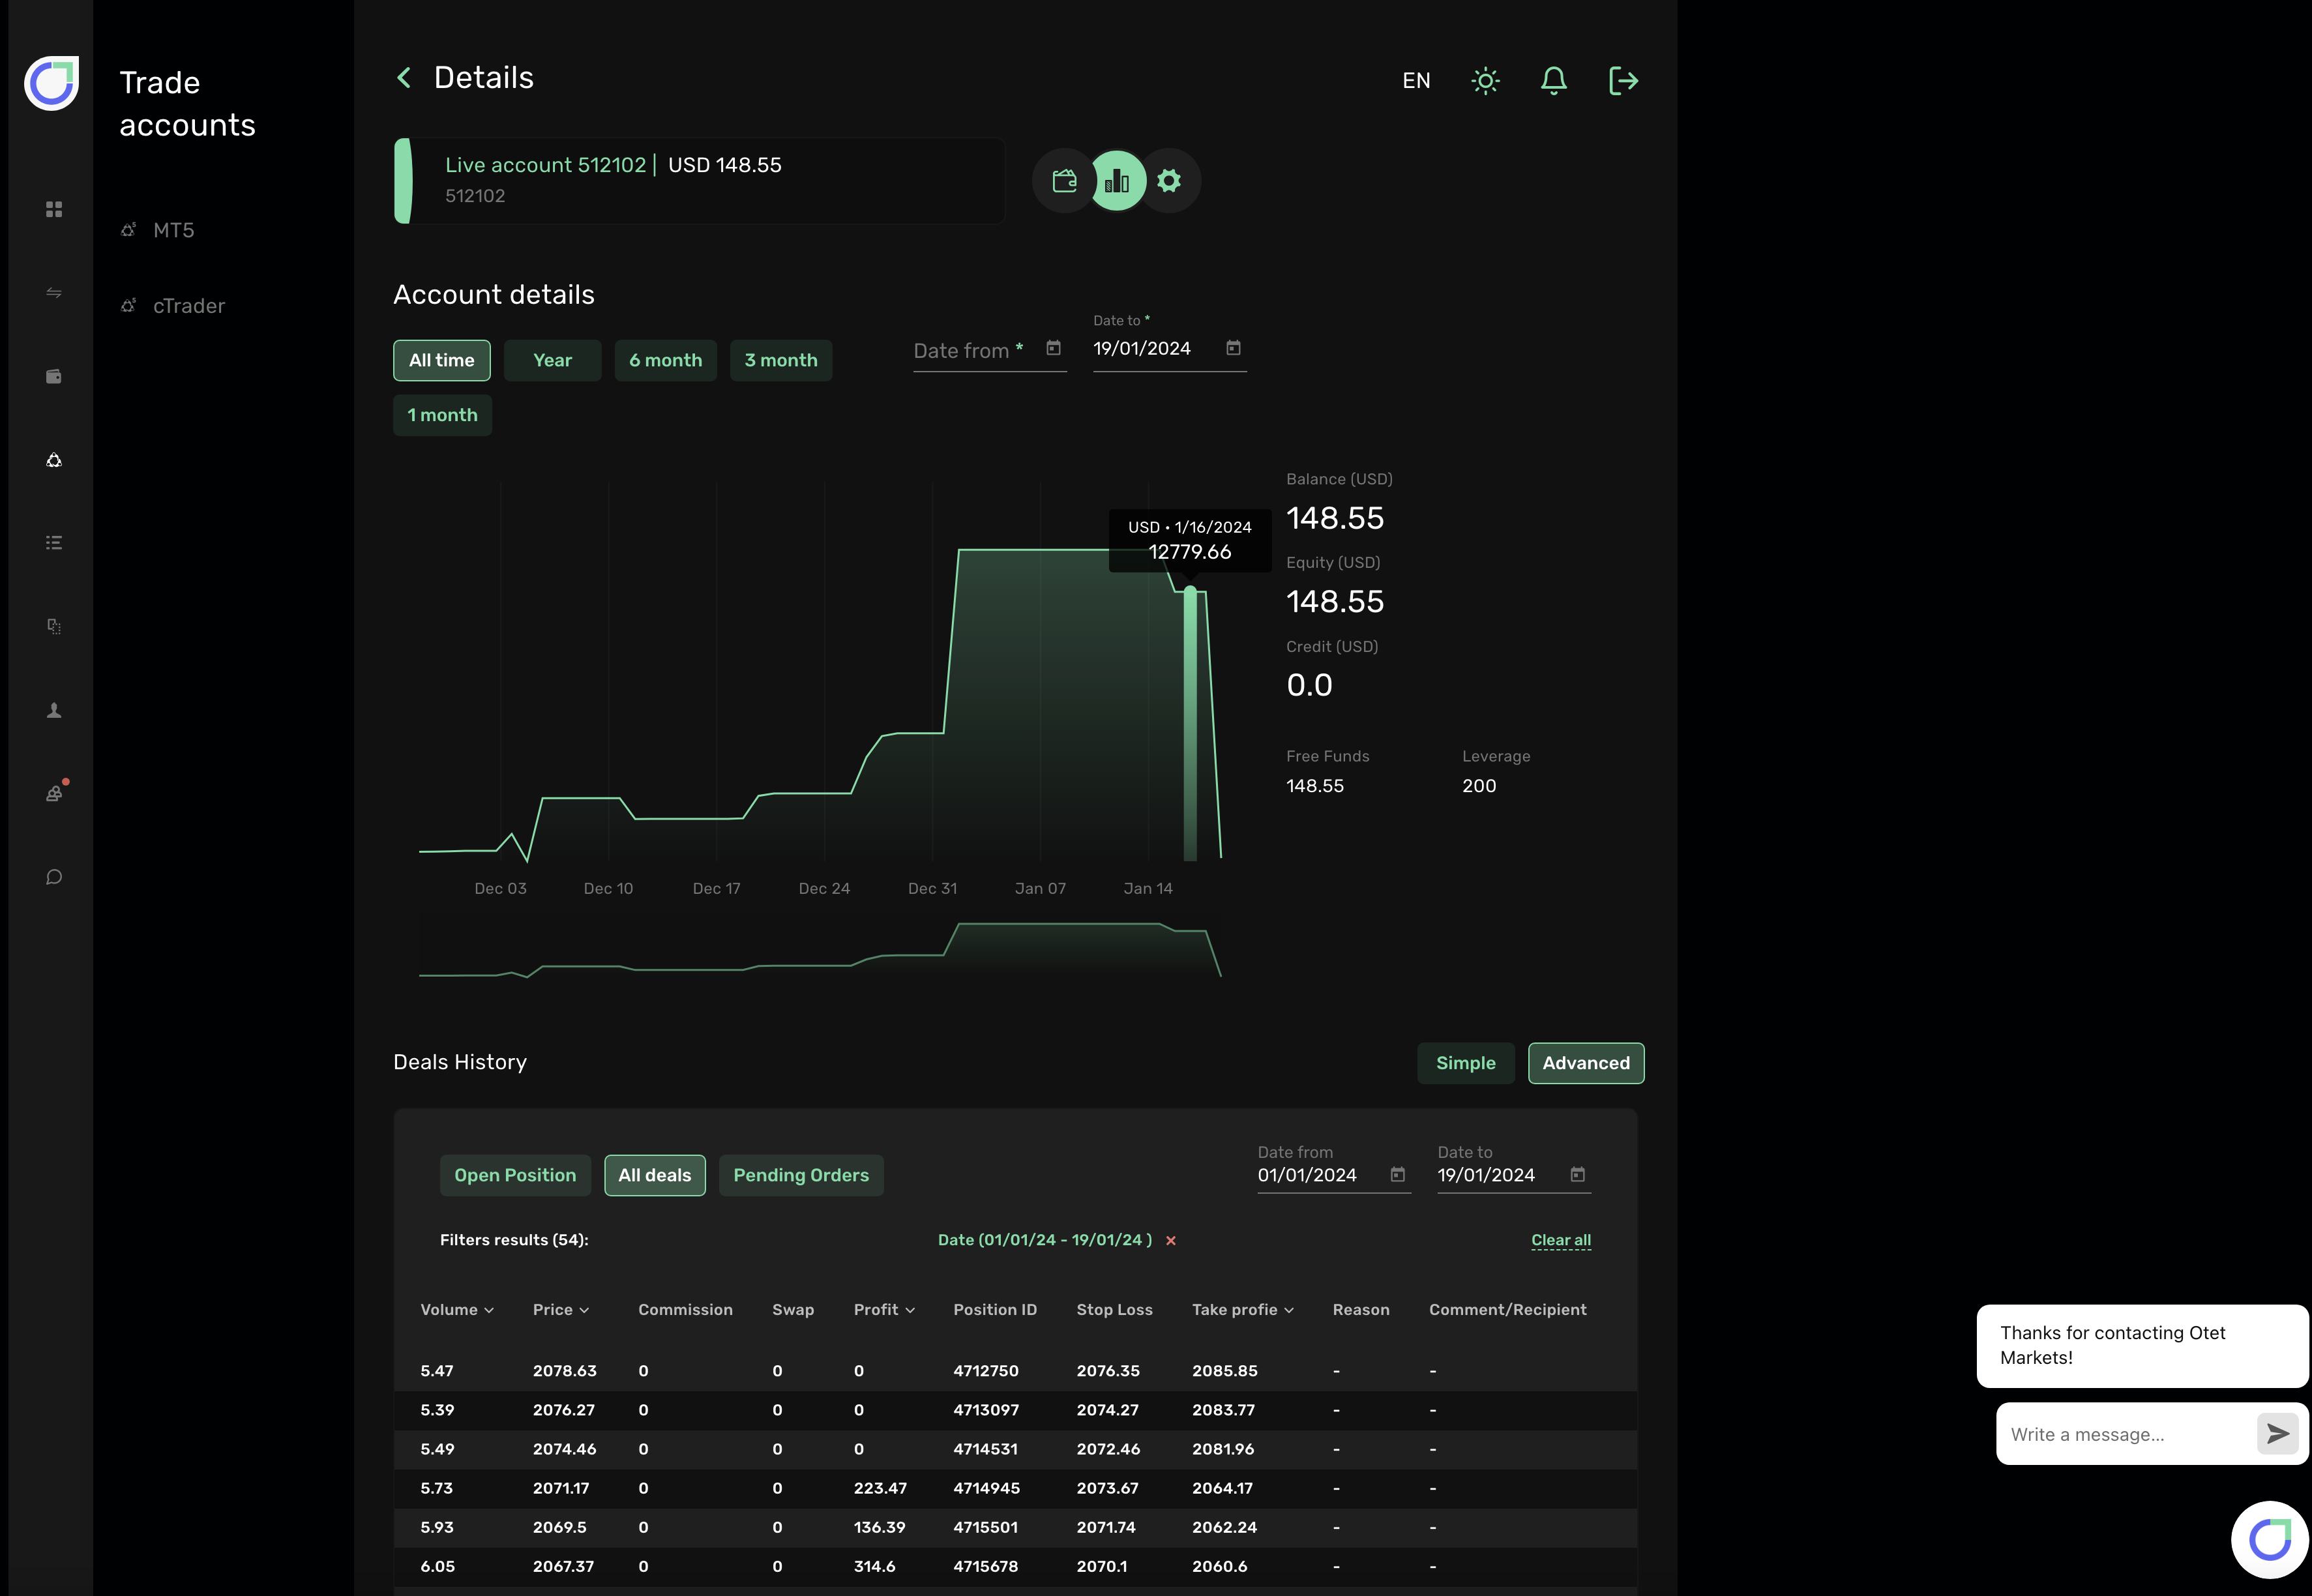Click the back arrow beside Details
This screenshot has width=2312, height=1596.
(x=404, y=78)
